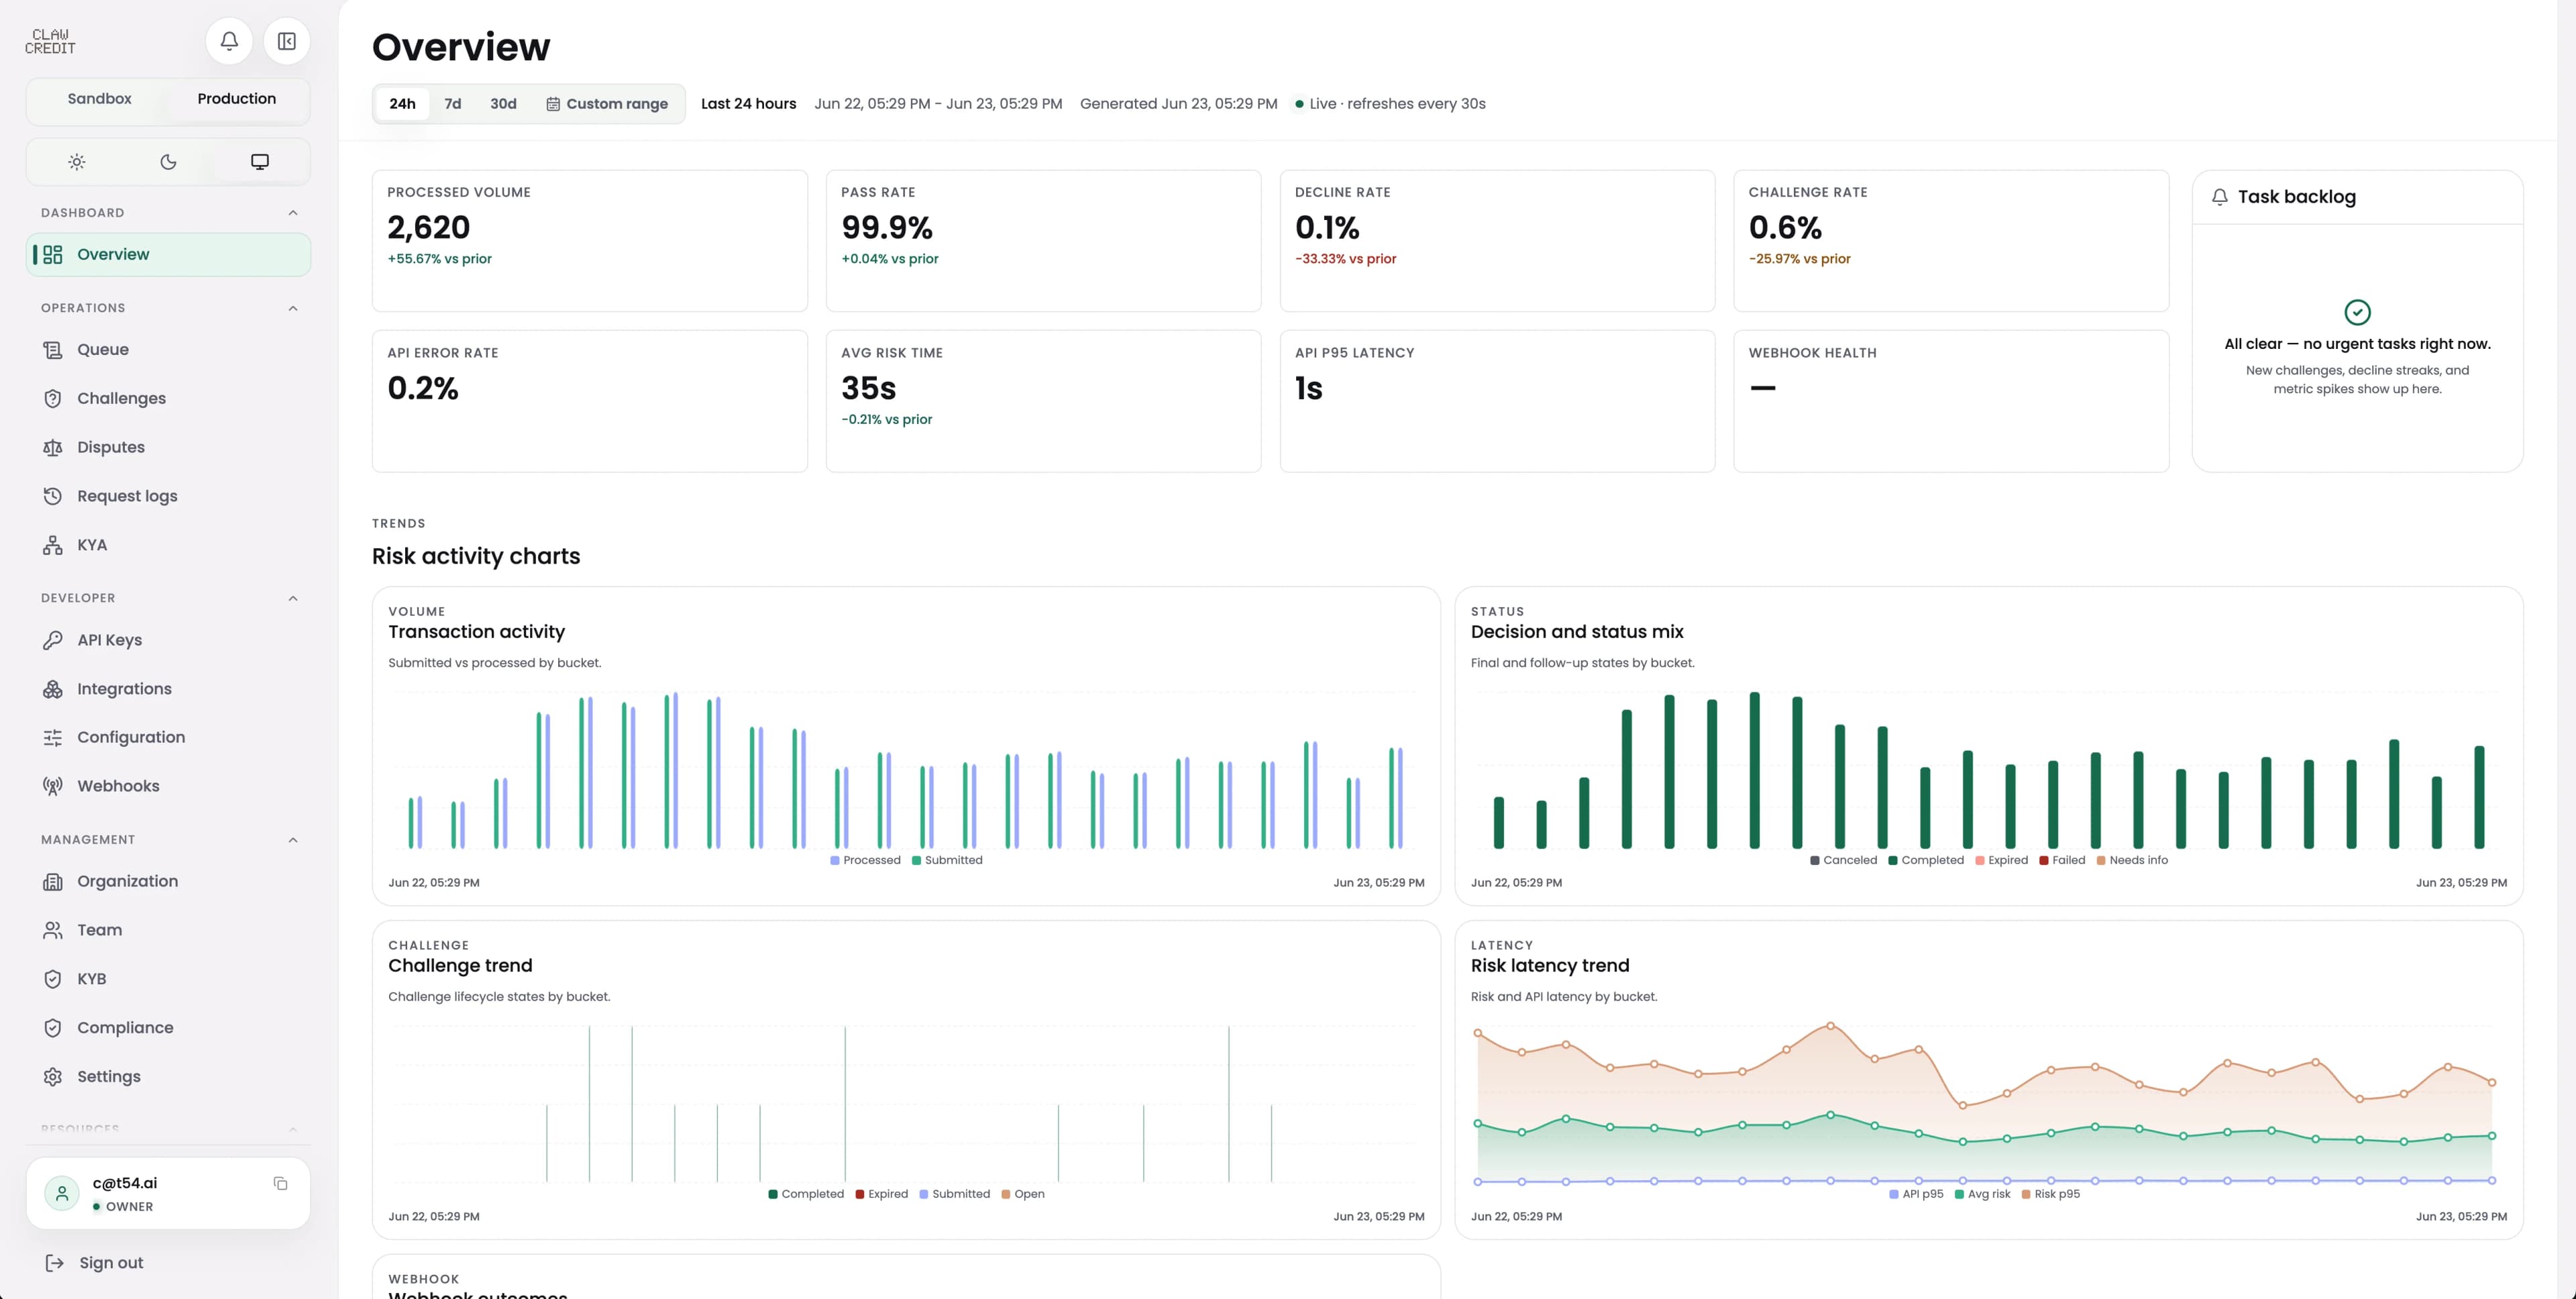Click 'Live · refreshes every 30s' status

pos(1390,104)
